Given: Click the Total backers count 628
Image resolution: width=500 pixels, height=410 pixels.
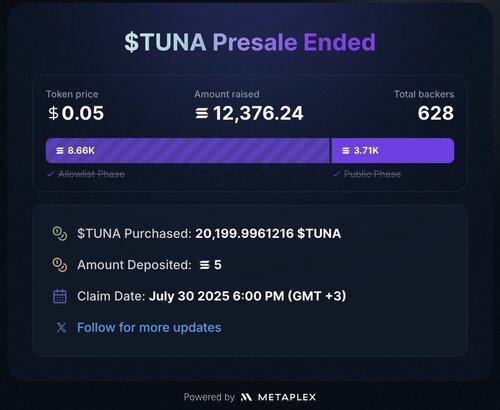Looking at the screenshot, I should click(436, 113).
